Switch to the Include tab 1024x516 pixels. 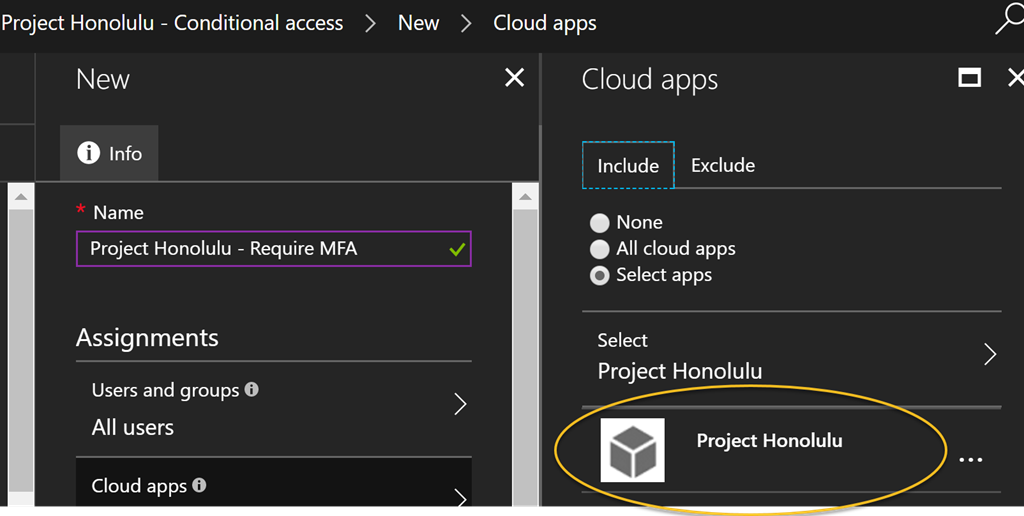point(628,165)
